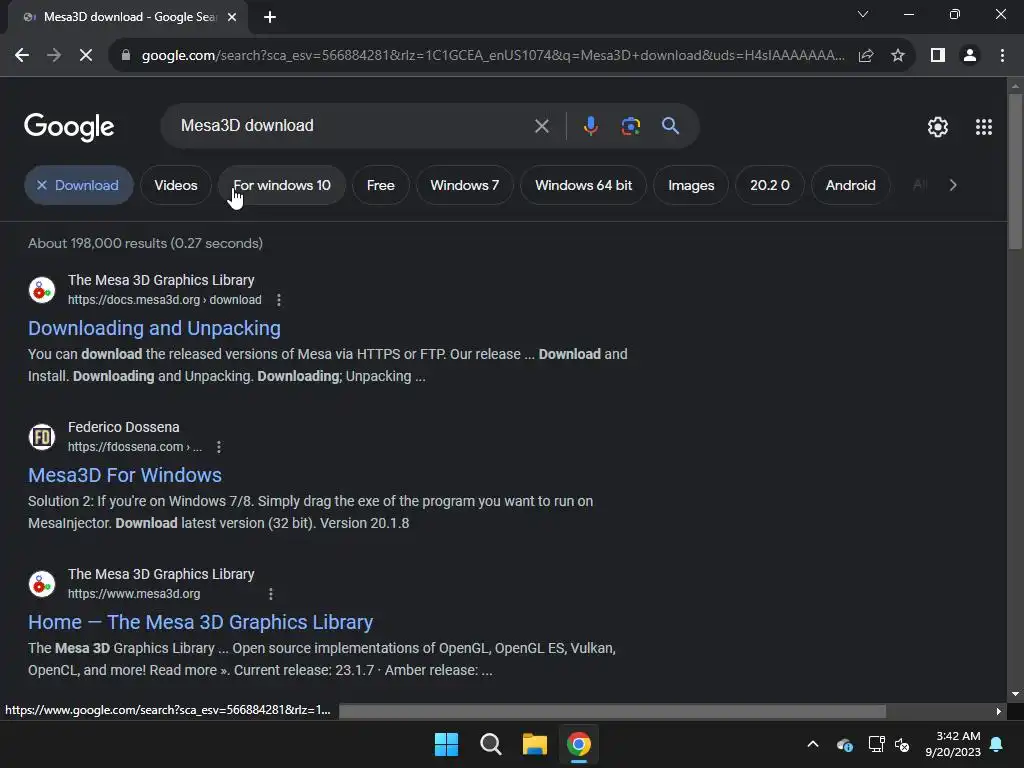
Task: Select the Android filter chip
Action: pyautogui.click(x=850, y=185)
